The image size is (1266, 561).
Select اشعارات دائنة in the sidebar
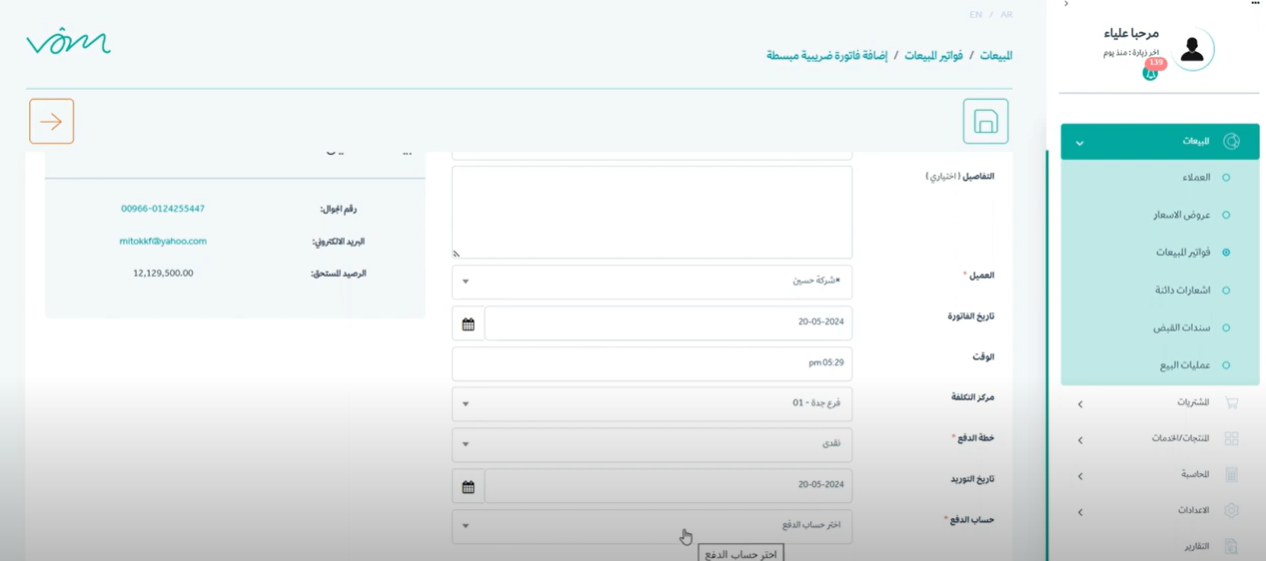point(1183,290)
